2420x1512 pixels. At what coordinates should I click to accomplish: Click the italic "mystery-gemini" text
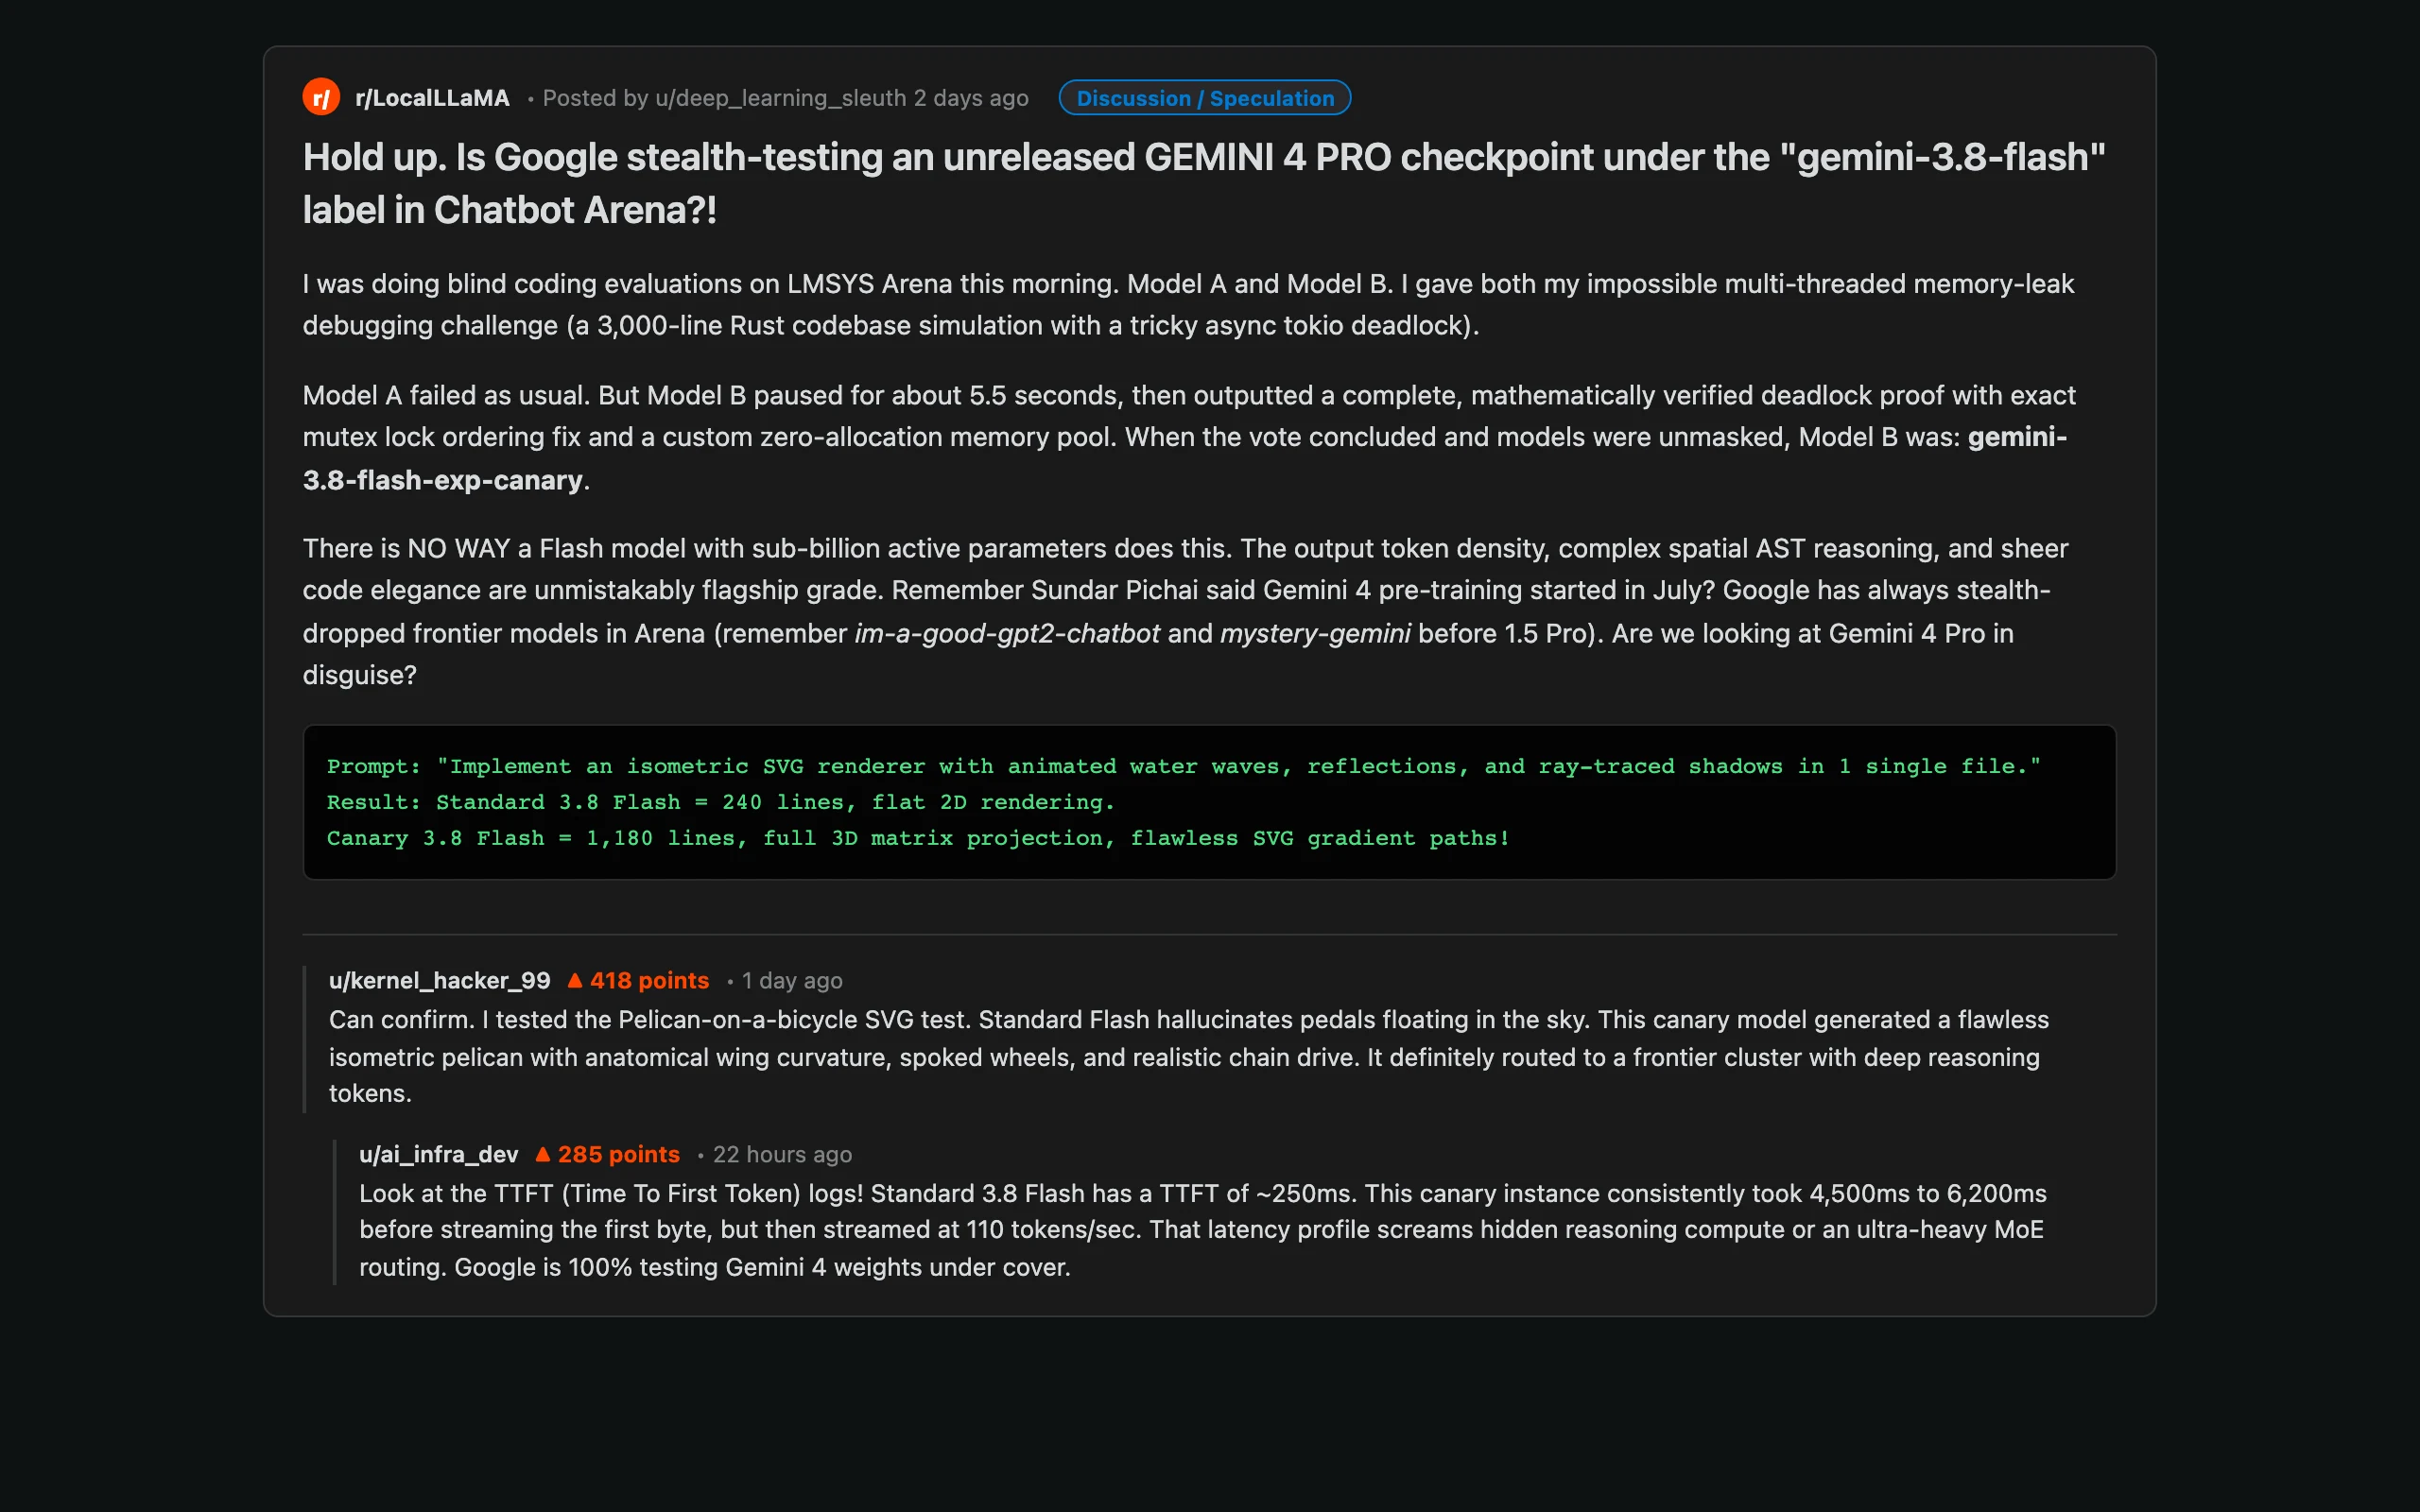tap(1314, 633)
